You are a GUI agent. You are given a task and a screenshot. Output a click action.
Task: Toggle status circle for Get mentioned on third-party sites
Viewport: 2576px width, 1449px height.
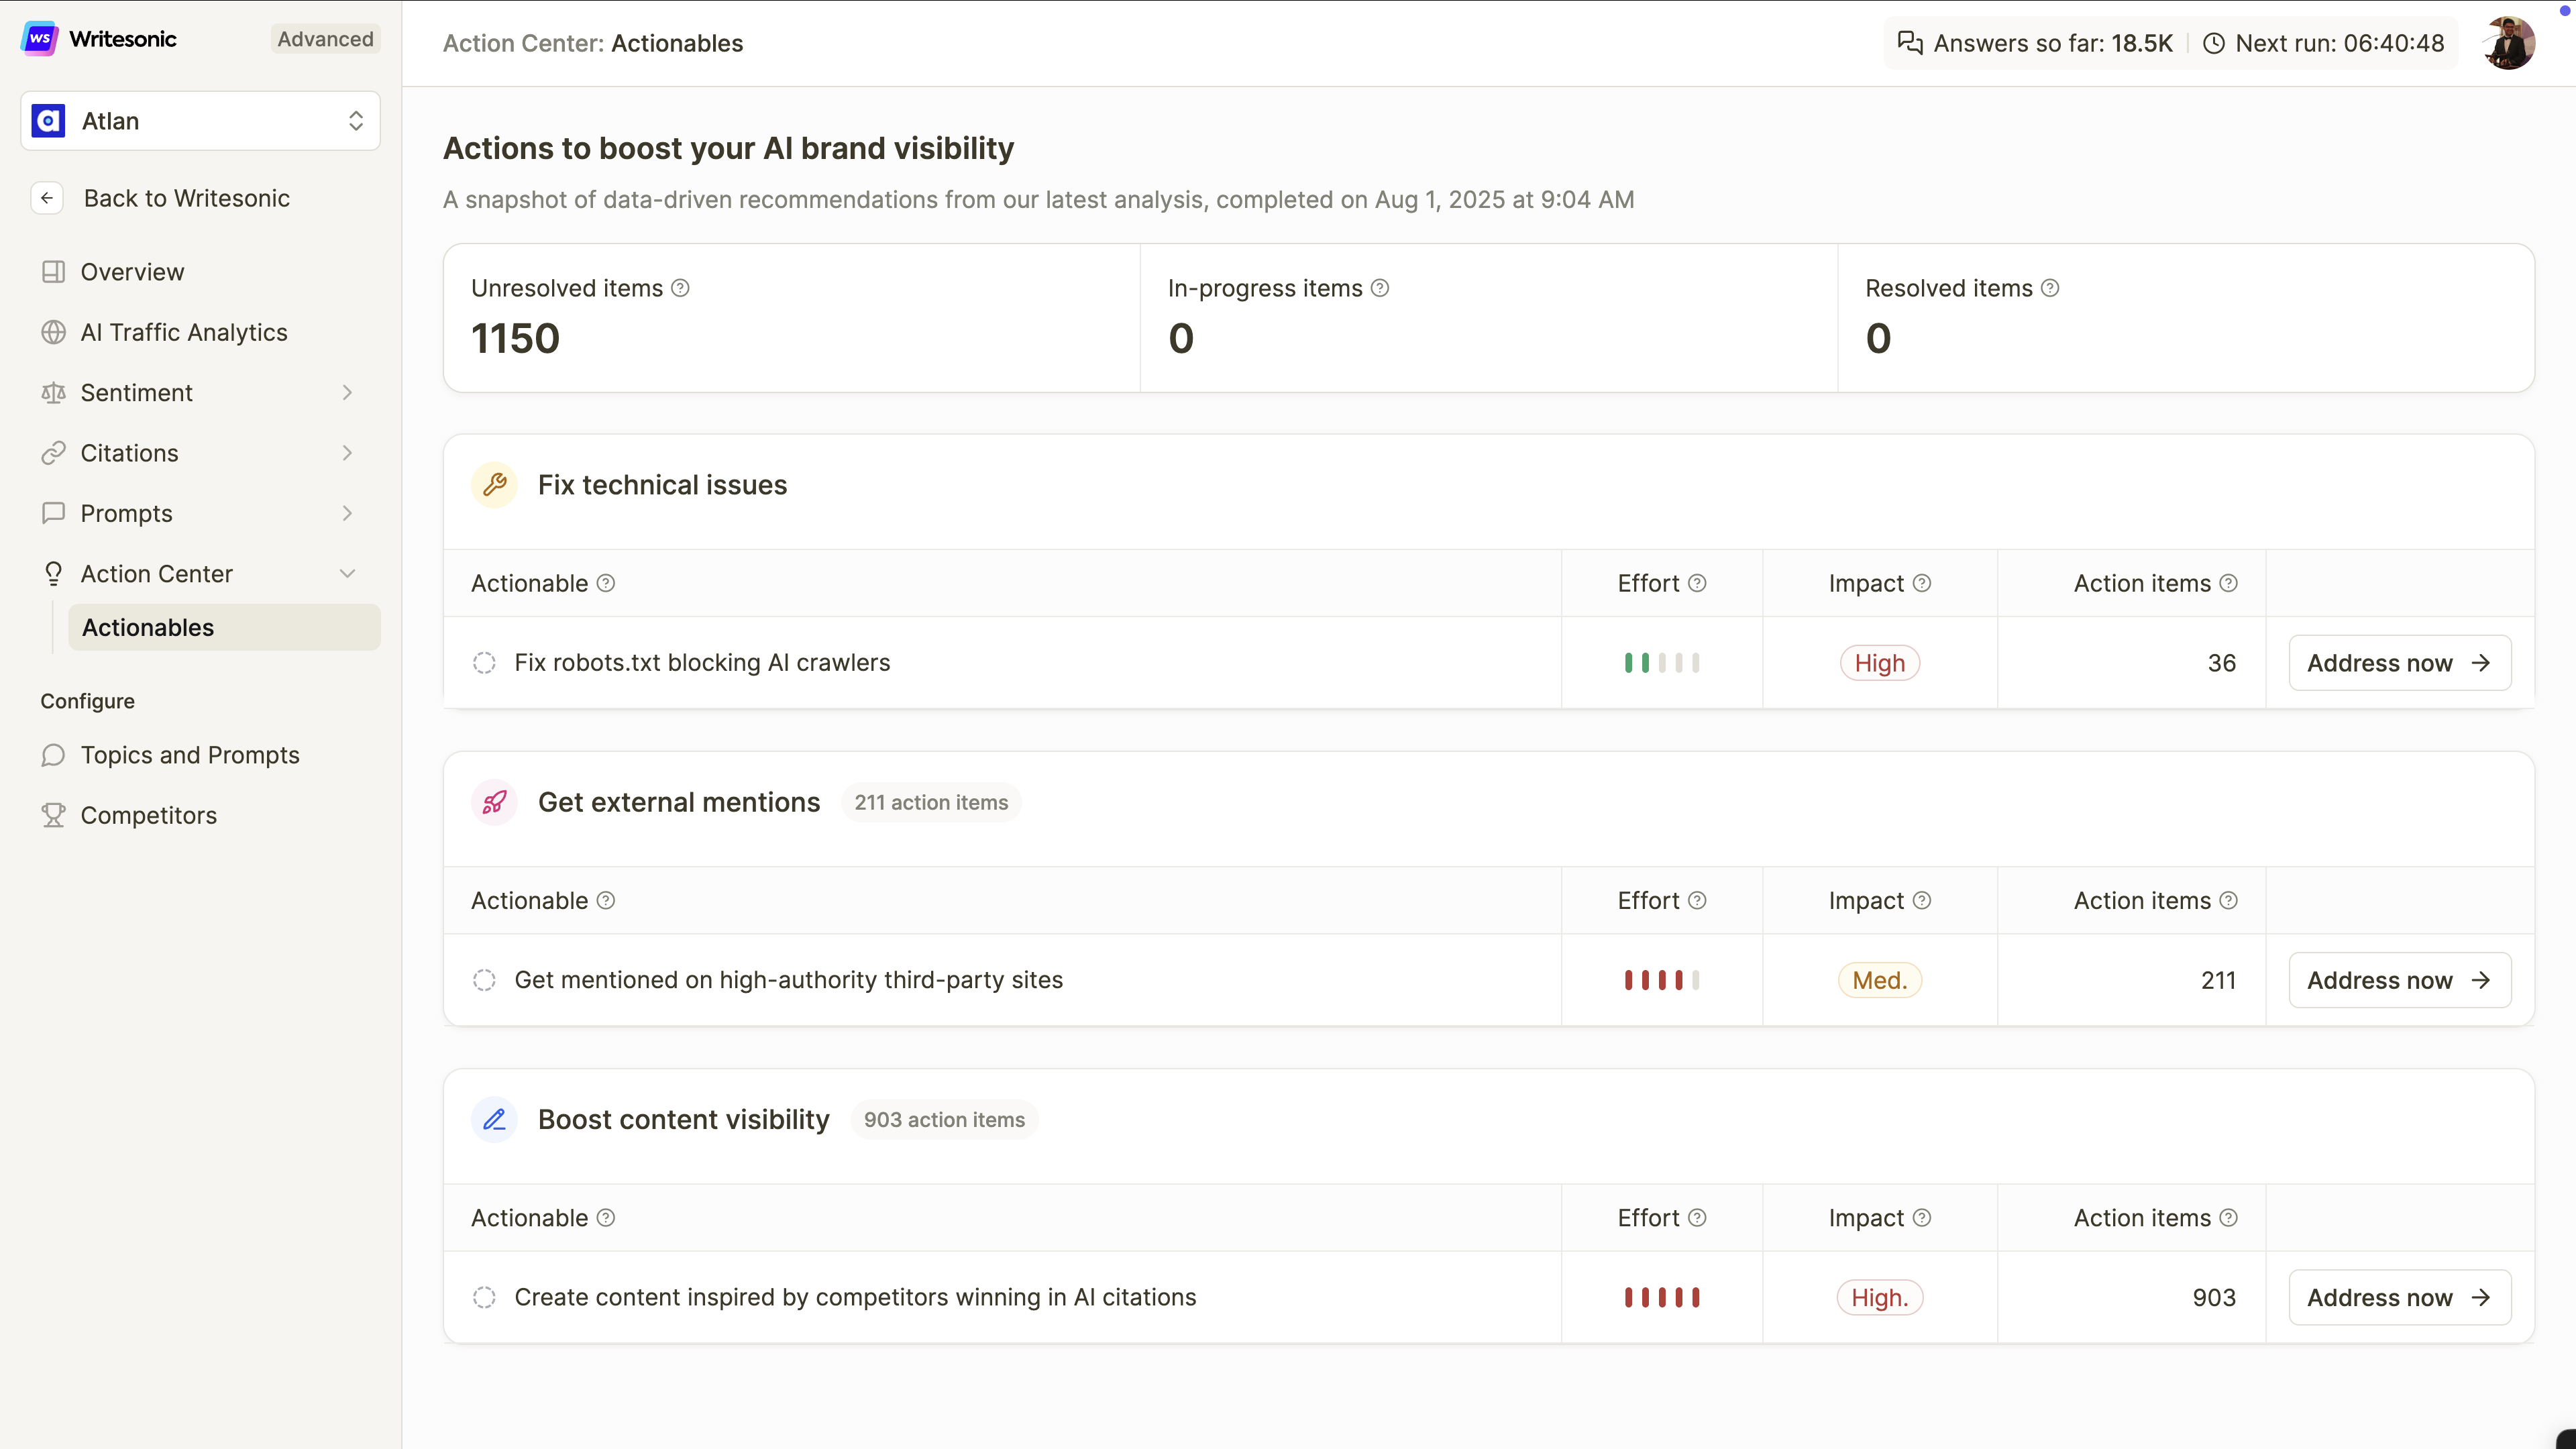pyautogui.click(x=484, y=980)
